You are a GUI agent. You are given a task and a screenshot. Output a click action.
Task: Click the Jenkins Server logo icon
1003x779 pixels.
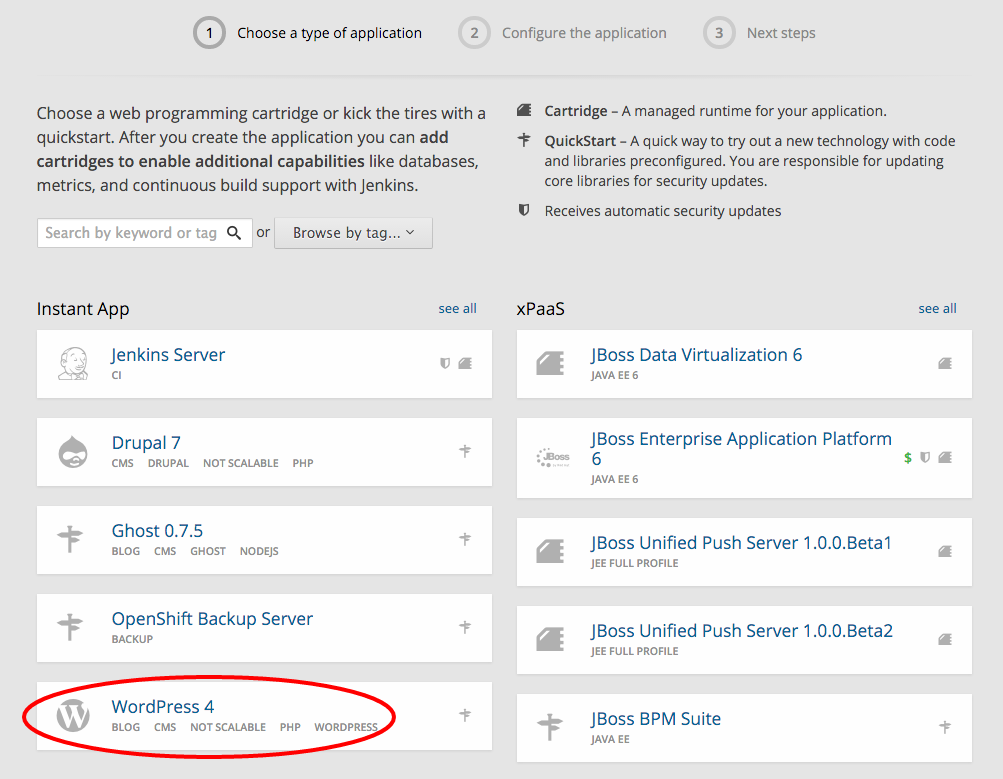pos(73,364)
